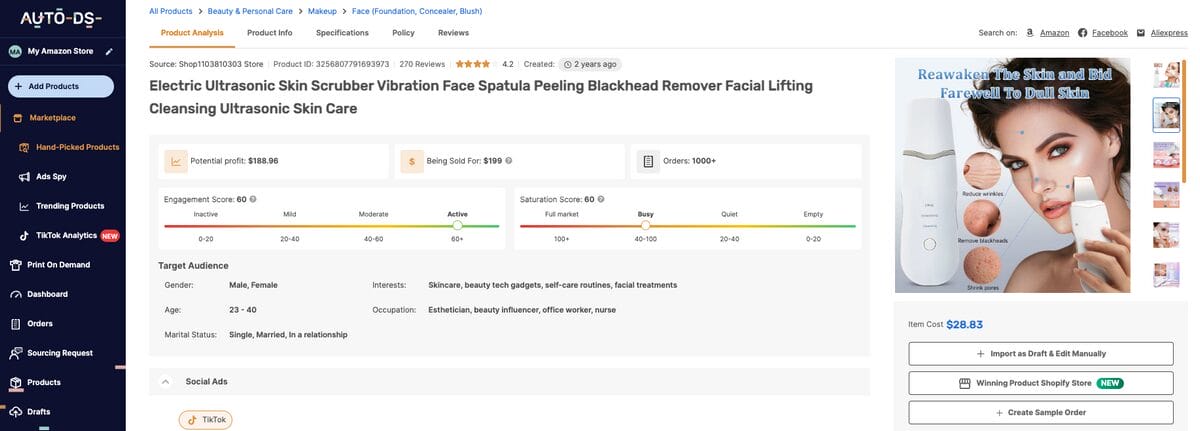This screenshot has width=1200, height=431.
Task: Click the Saturation Score help icon
Action: pos(603,199)
